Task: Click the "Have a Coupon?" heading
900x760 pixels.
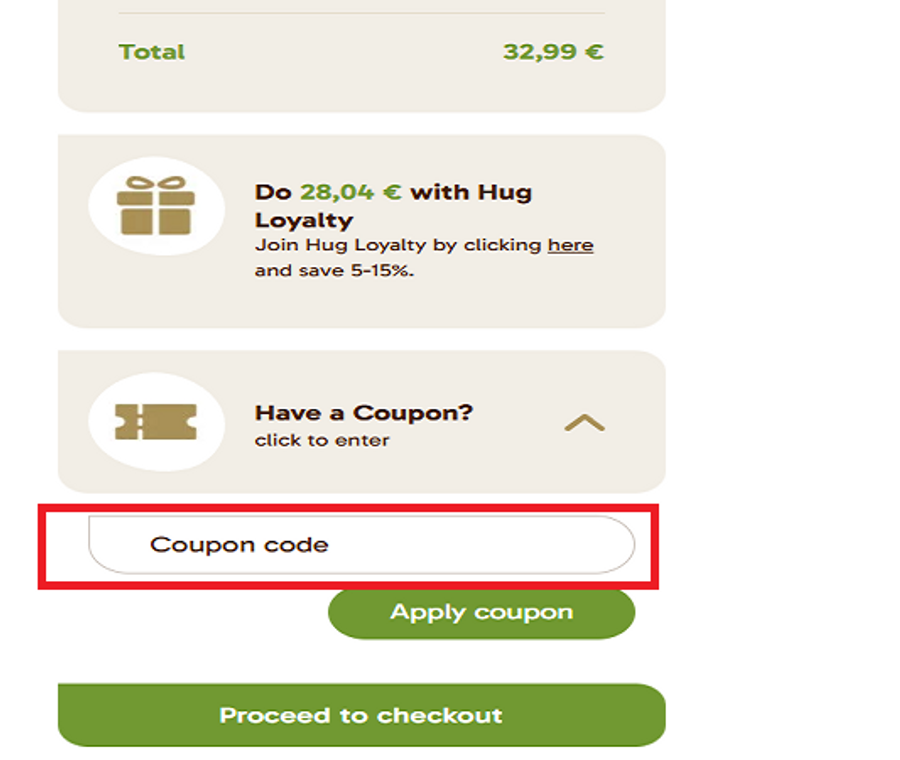Action: pos(364,413)
